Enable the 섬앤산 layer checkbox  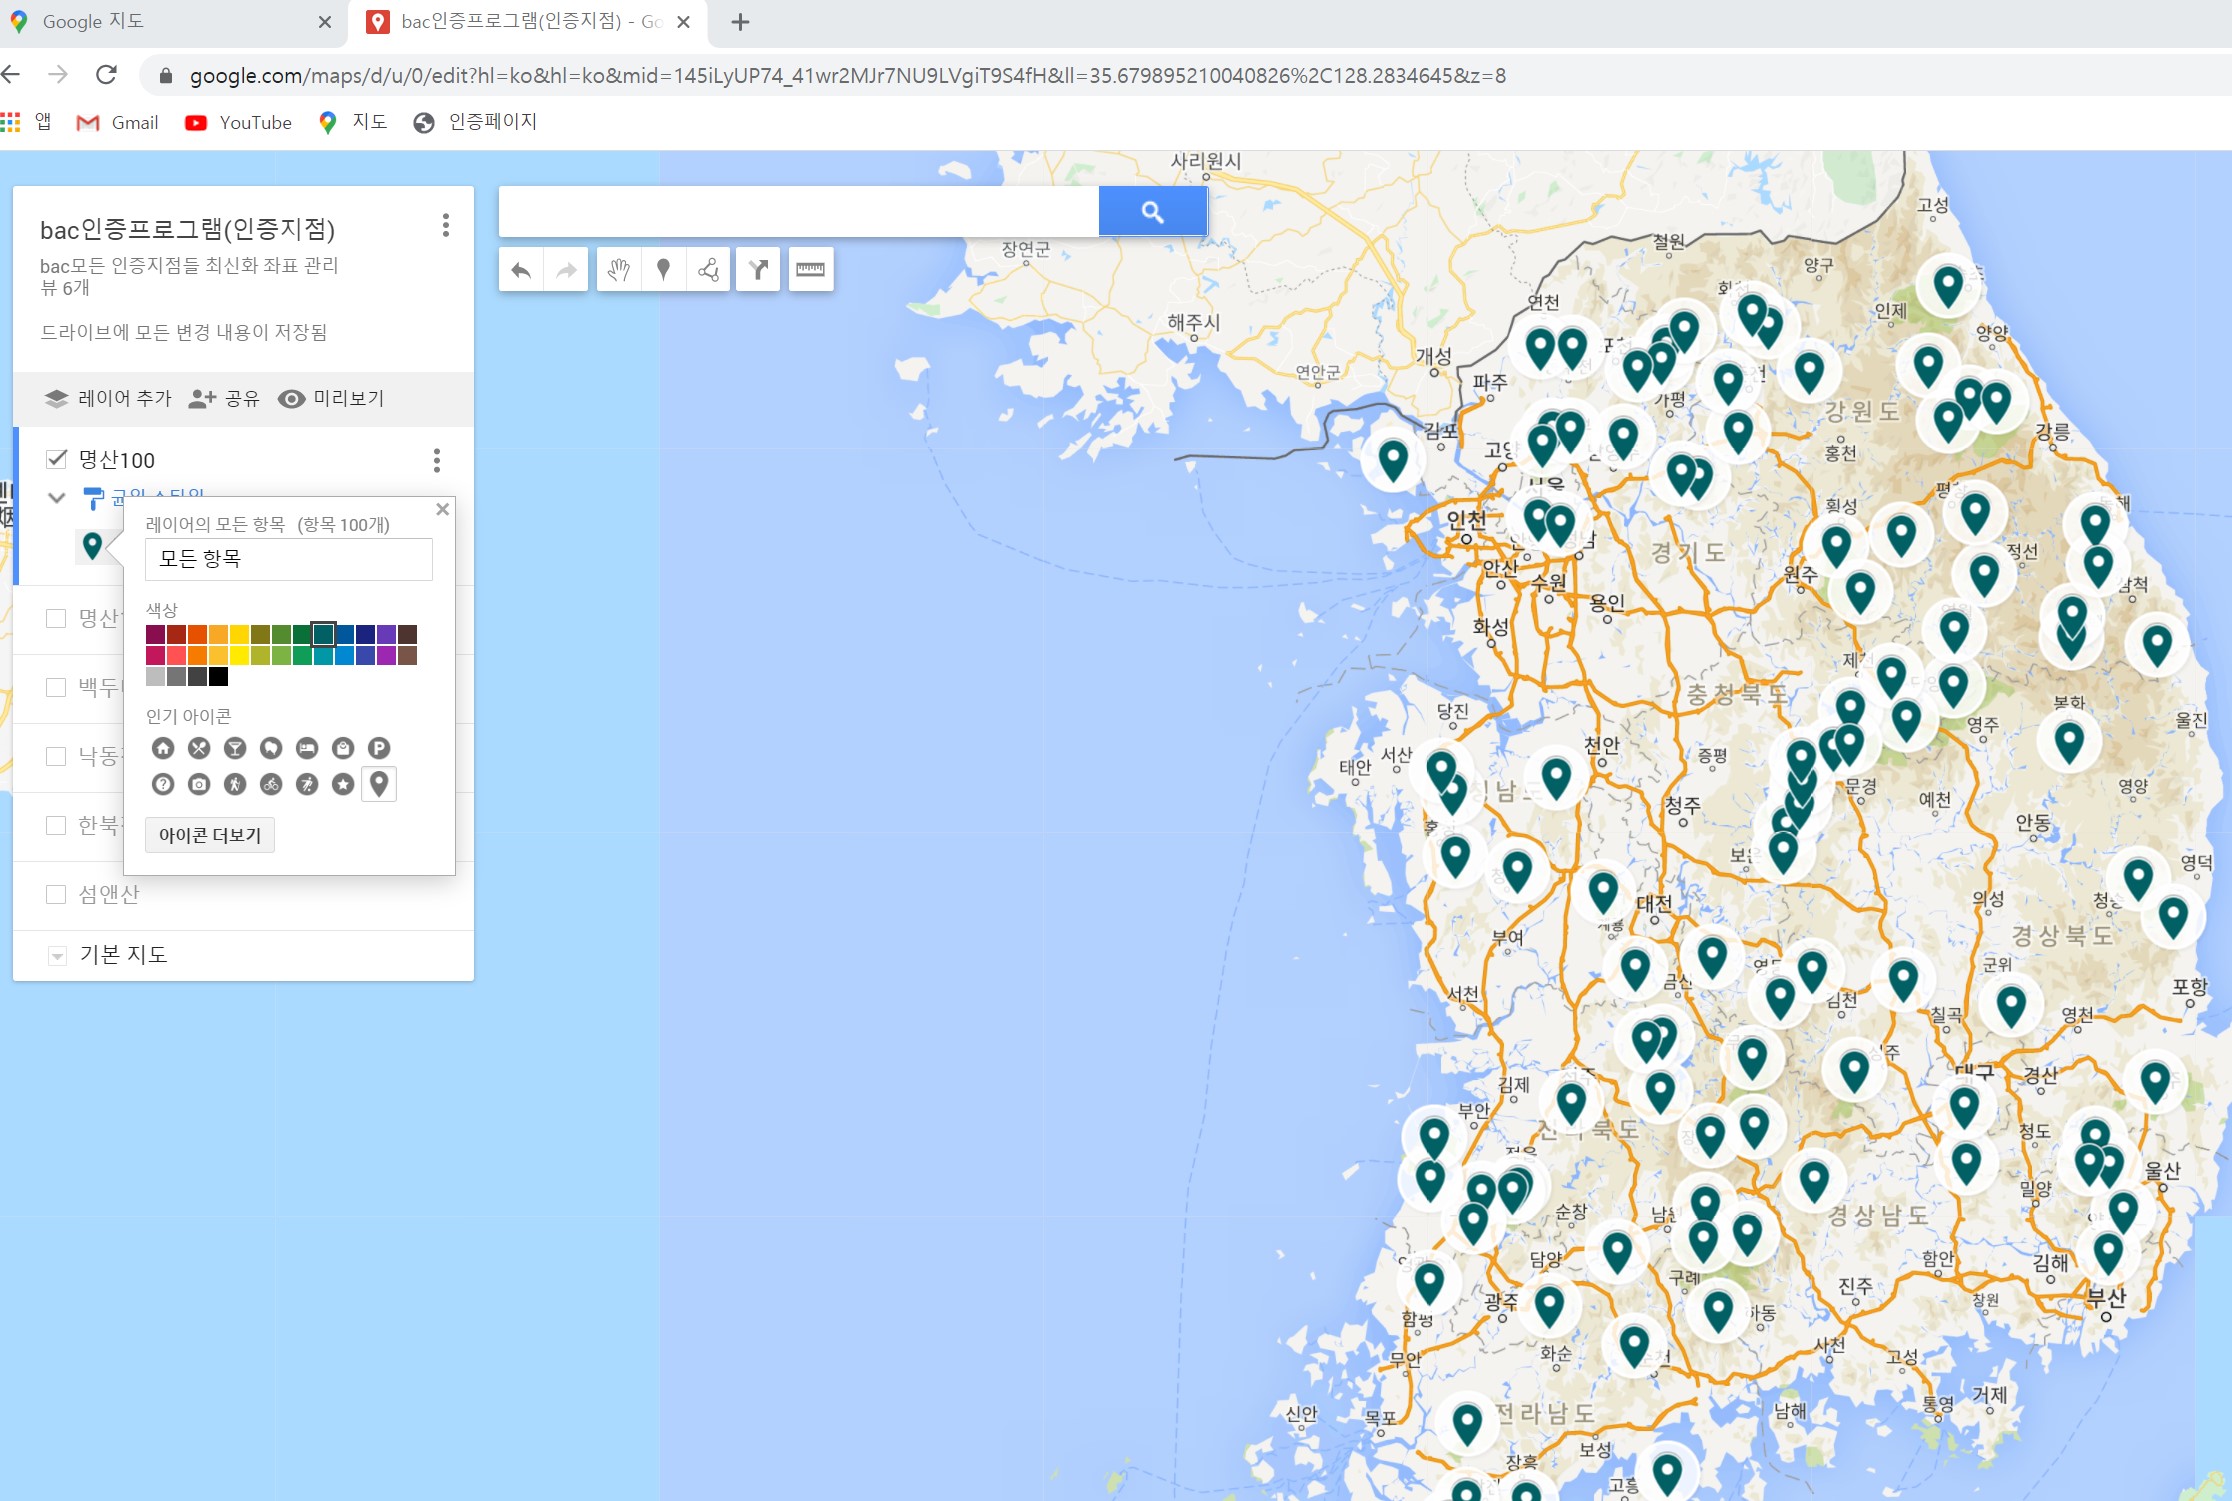click(56, 894)
